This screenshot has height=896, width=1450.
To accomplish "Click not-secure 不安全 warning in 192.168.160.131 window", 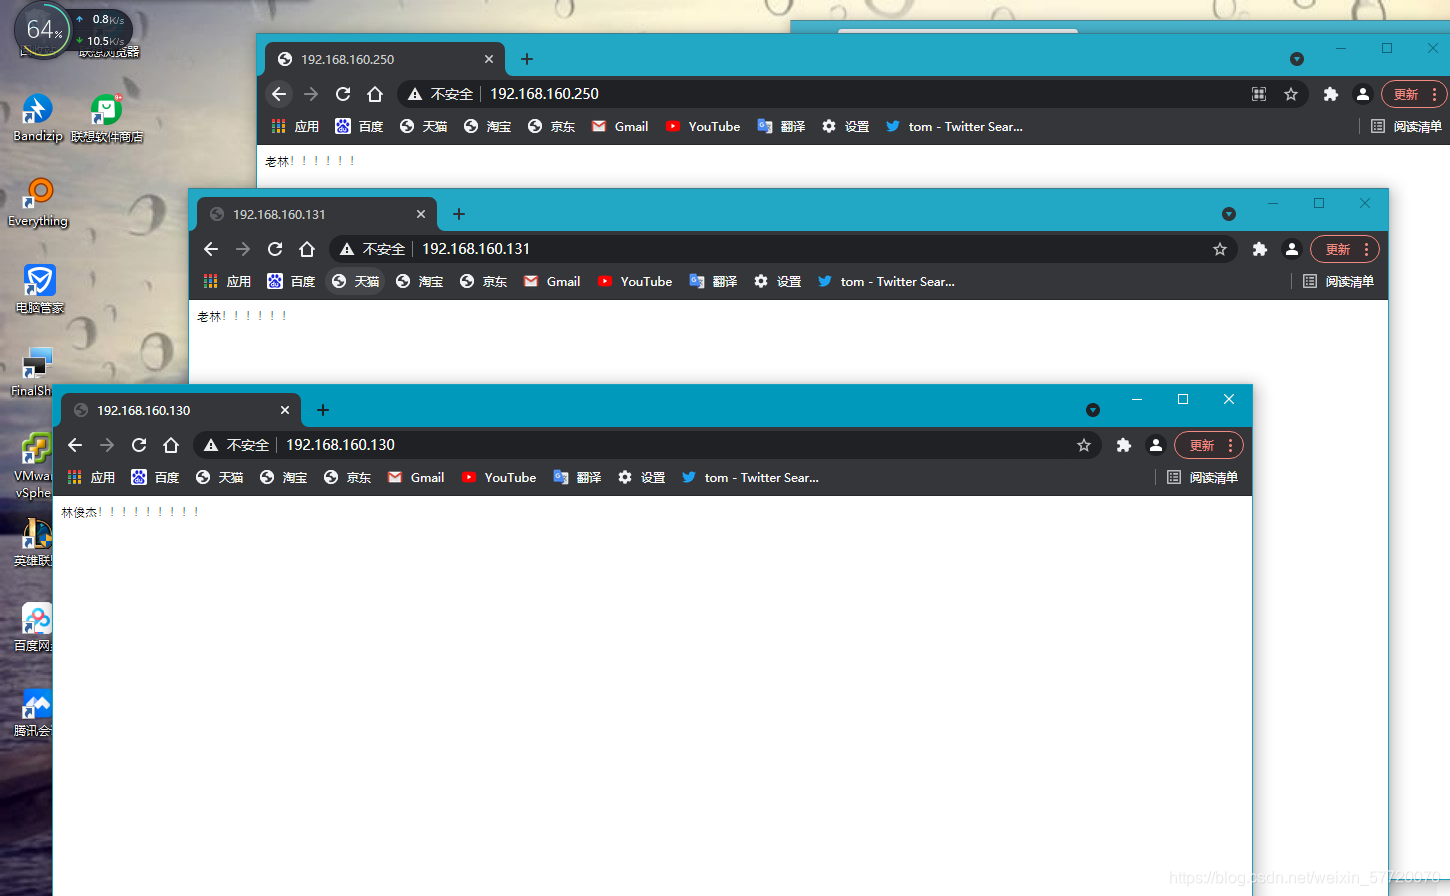I will click(x=372, y=249).
